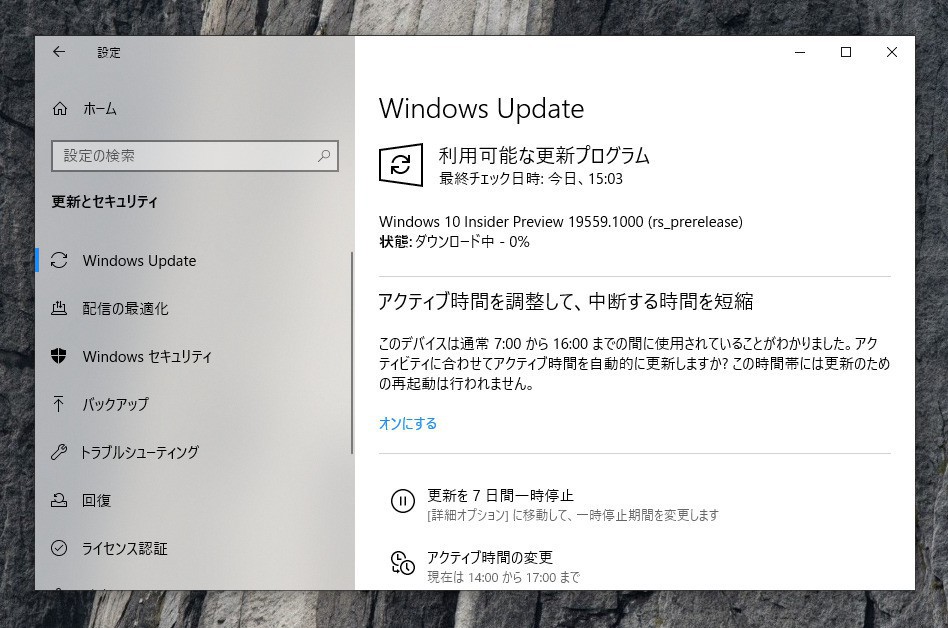Click Windows 10 Insider Preview 19559.1000 text
This screenshot has width=948, height=628.
coord(560,222)
